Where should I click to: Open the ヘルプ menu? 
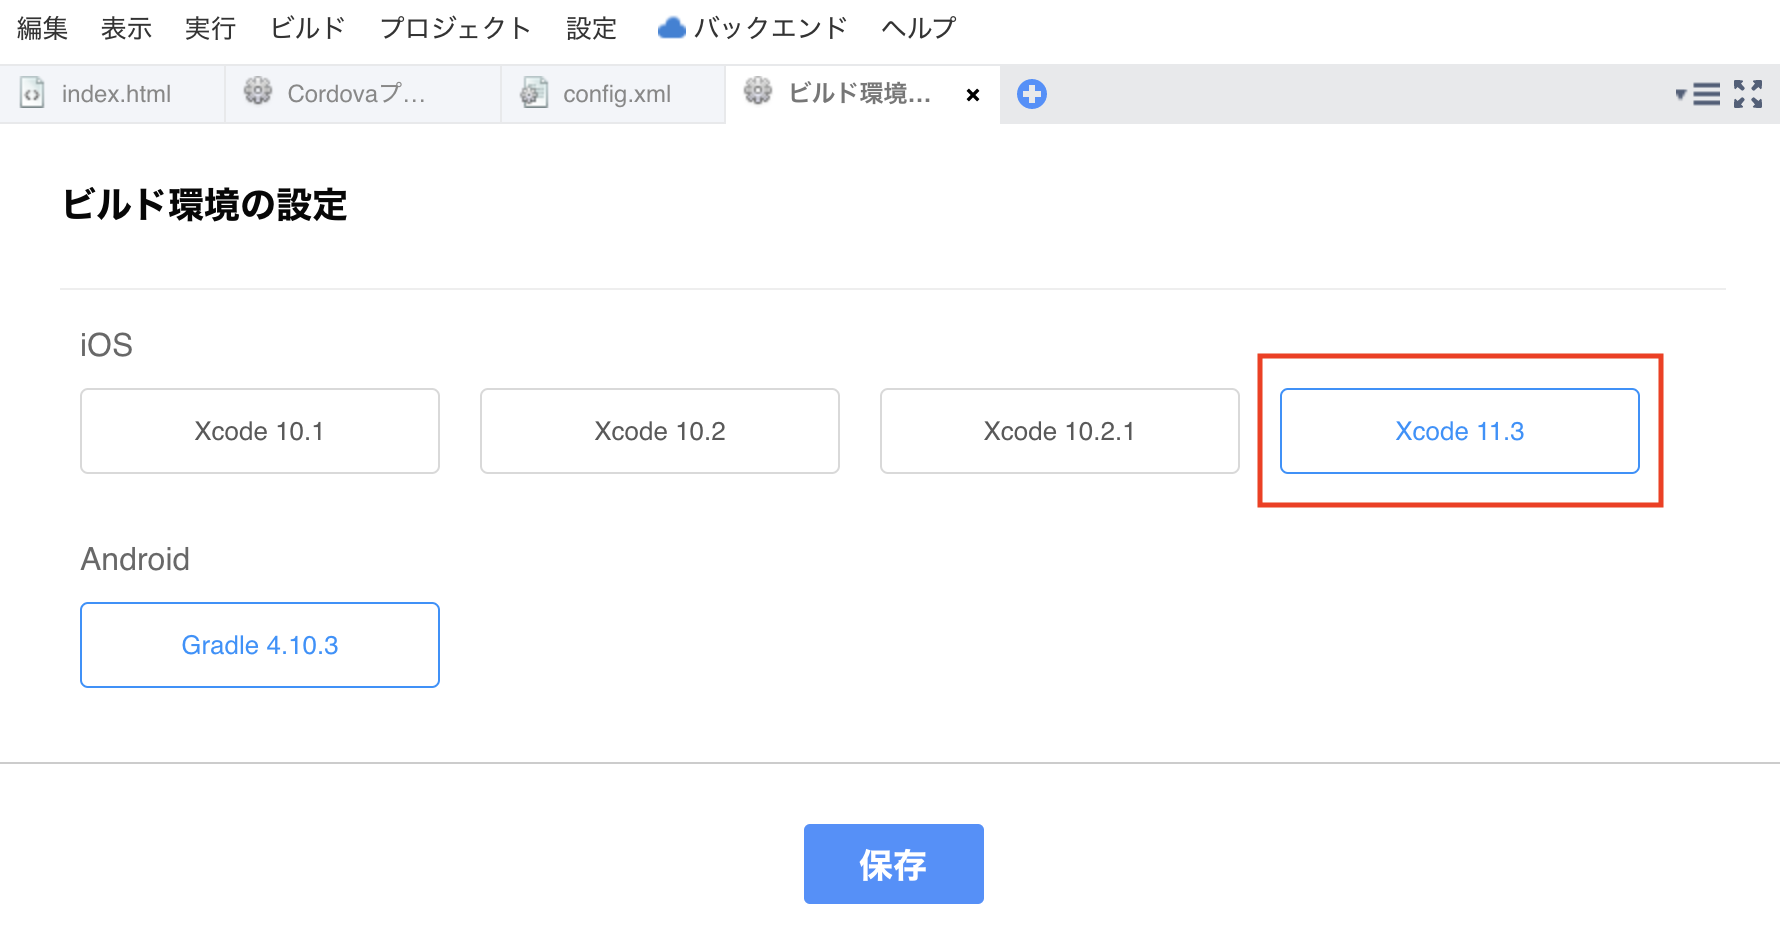[919, 28]
